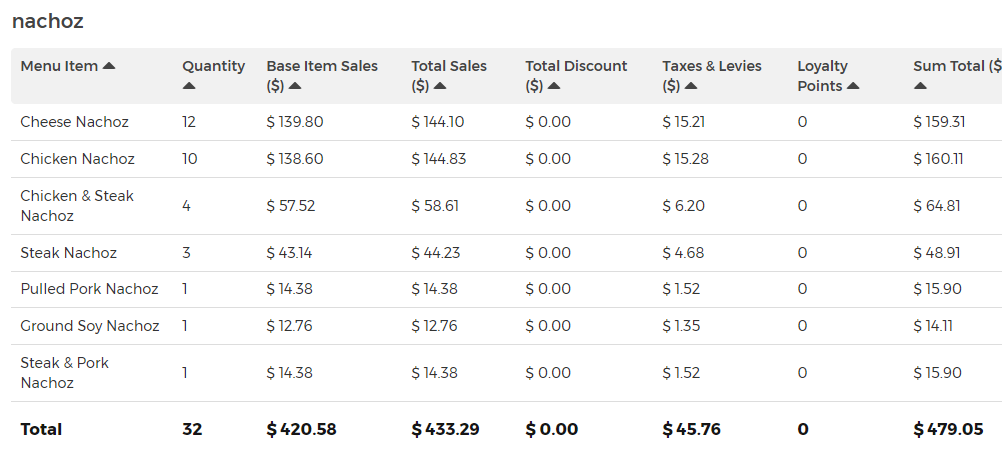Sort Loyalty Points with arrow icon
1002x454 pixels.
coord(853,86)
